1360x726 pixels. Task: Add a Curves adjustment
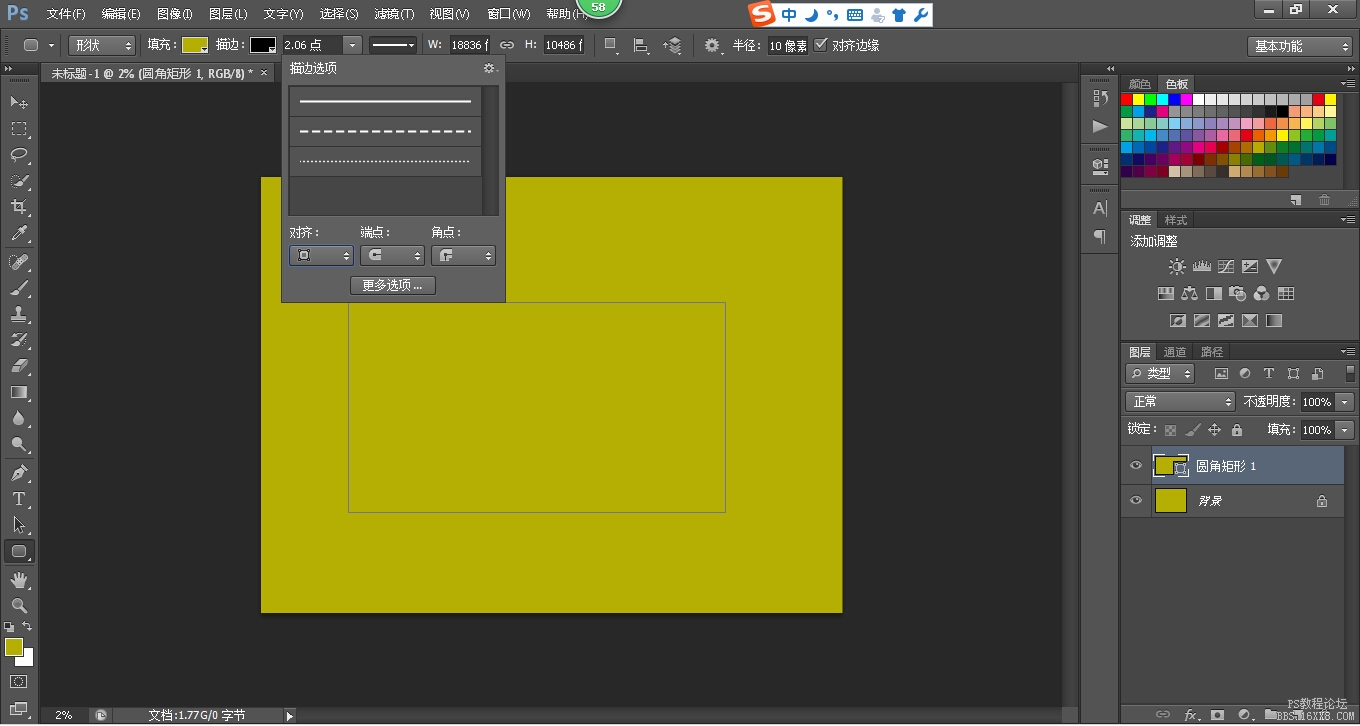click(x=1226, y=267)
